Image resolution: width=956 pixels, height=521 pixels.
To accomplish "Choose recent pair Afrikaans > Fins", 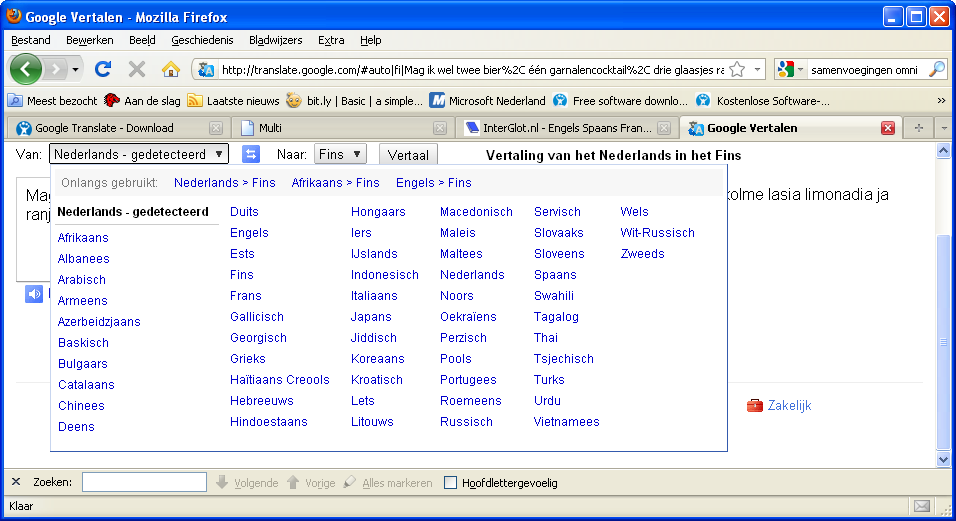I will click(x=335, y=183).
